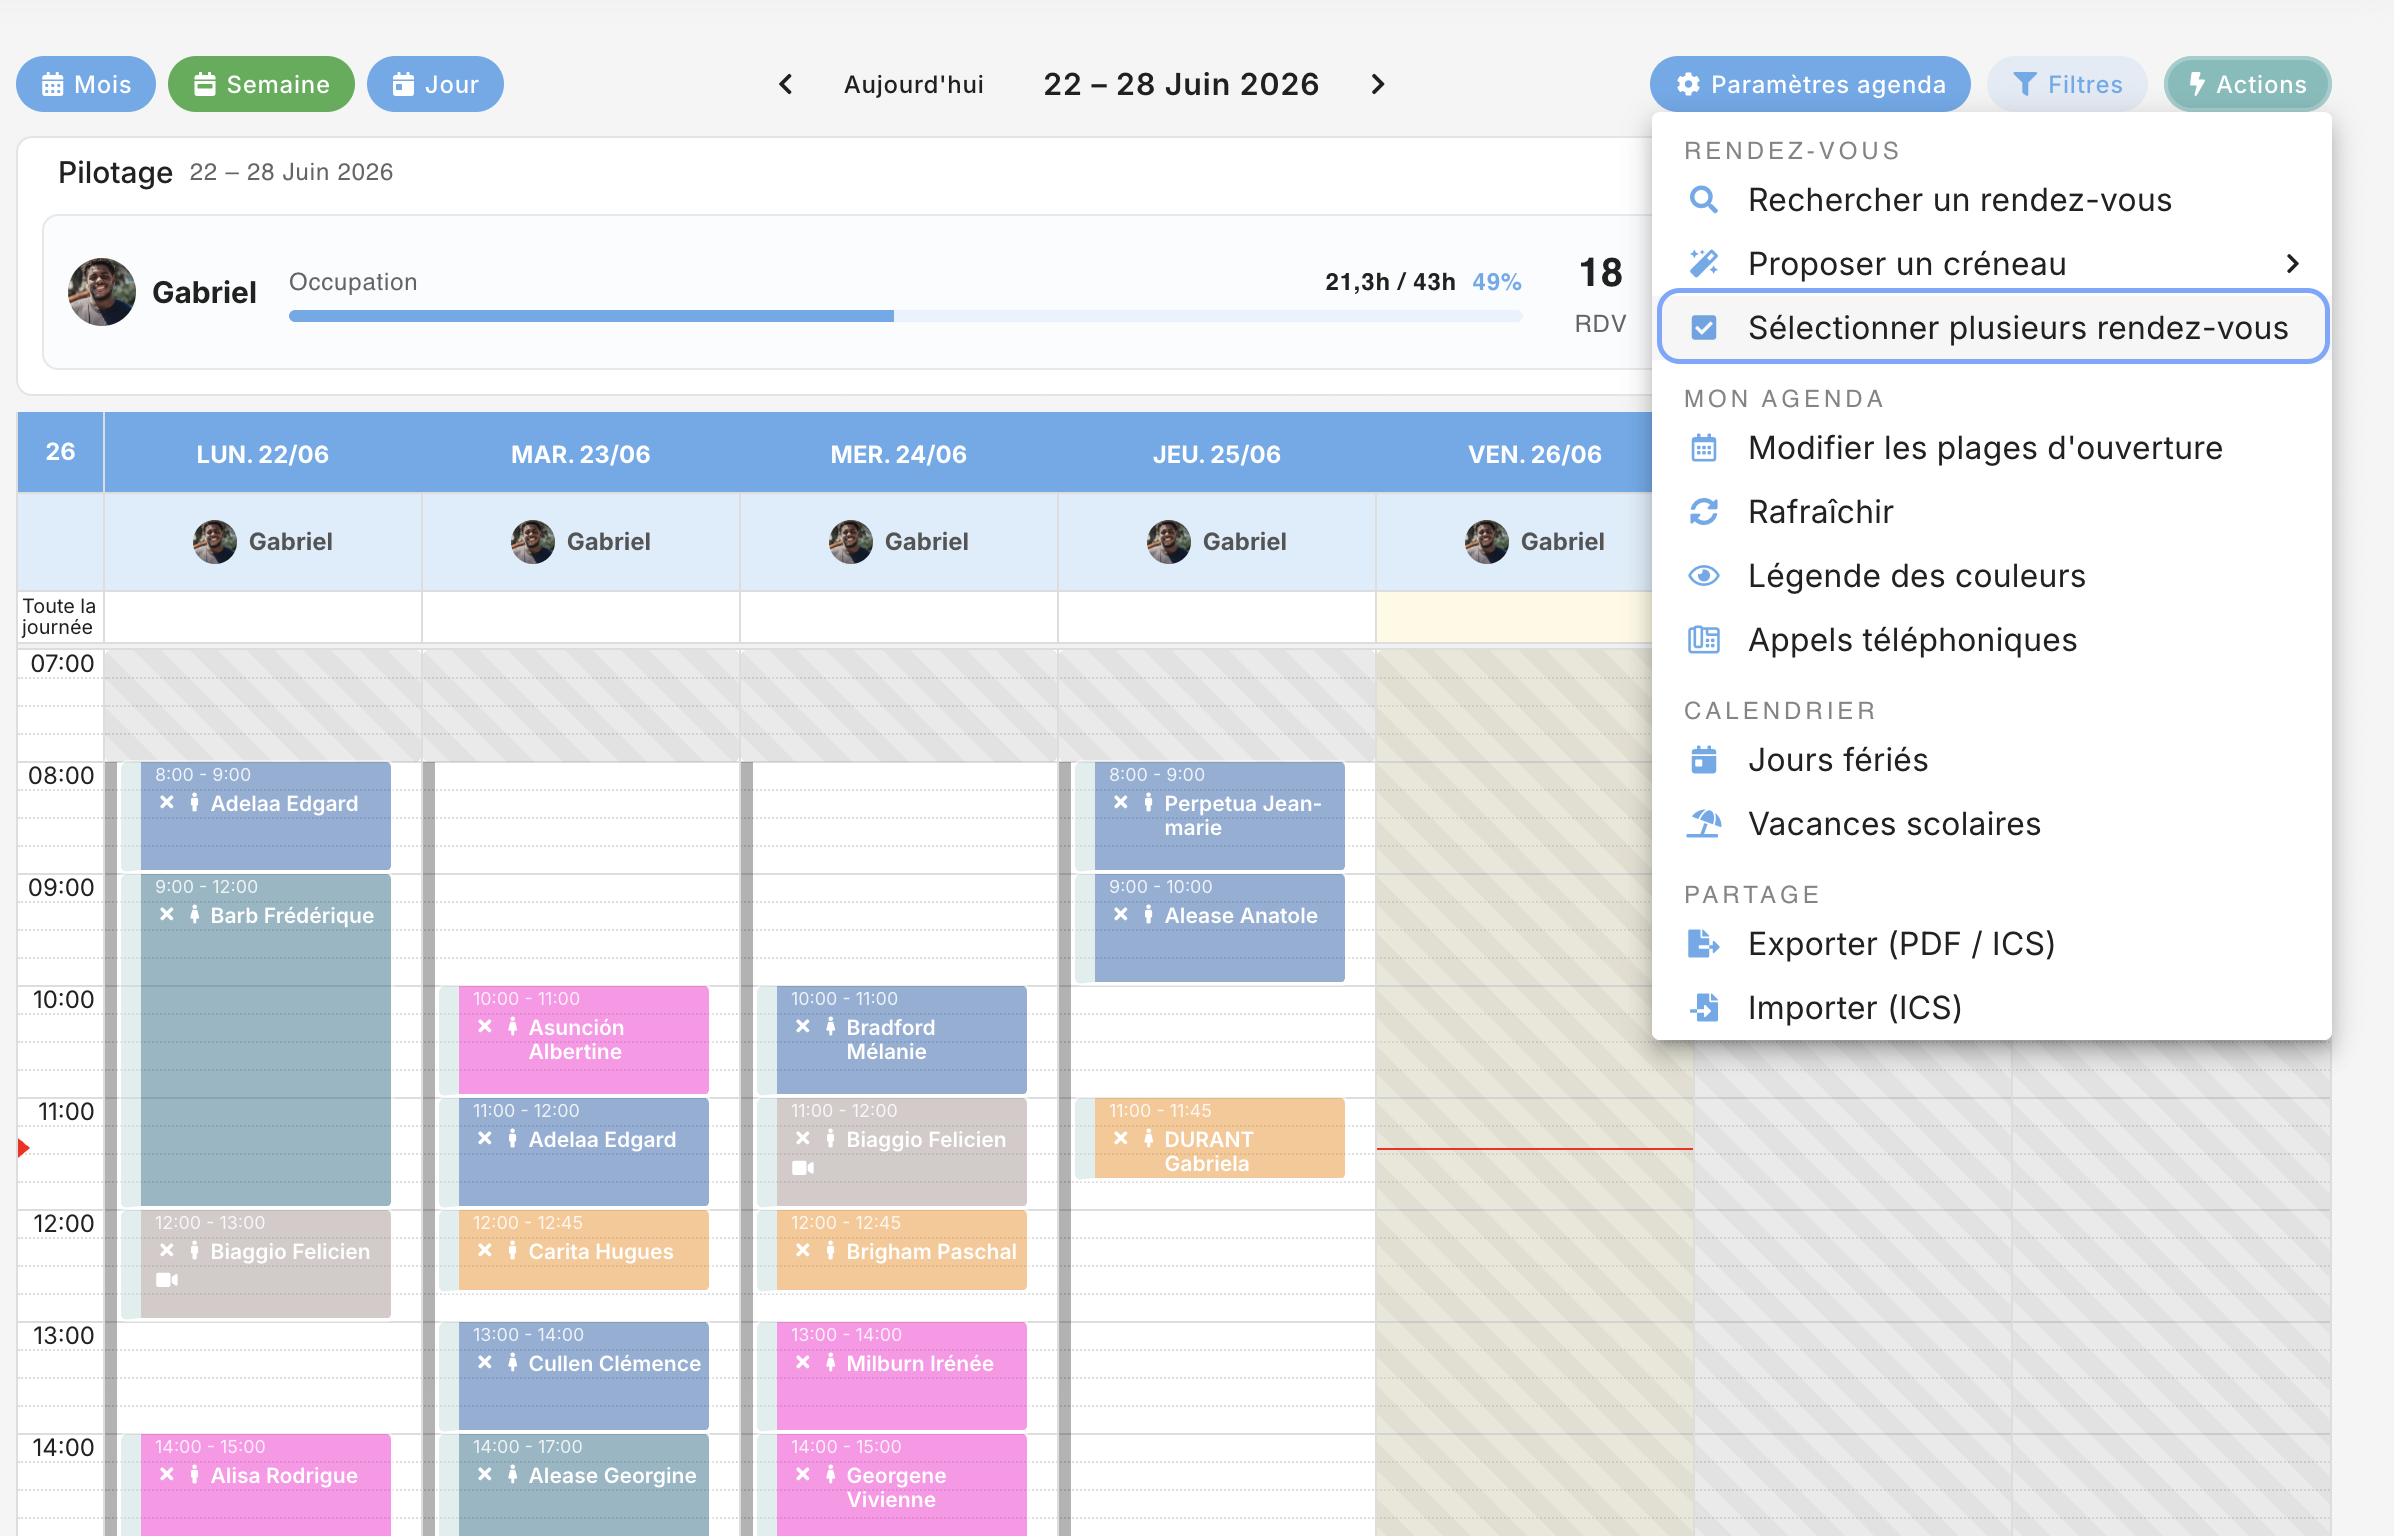The height and width of the screenshot is (1536, 2394).
Task: Click video camera icon on Wednesday Biaggio Felicien appointment
Action: (803, 1168)
